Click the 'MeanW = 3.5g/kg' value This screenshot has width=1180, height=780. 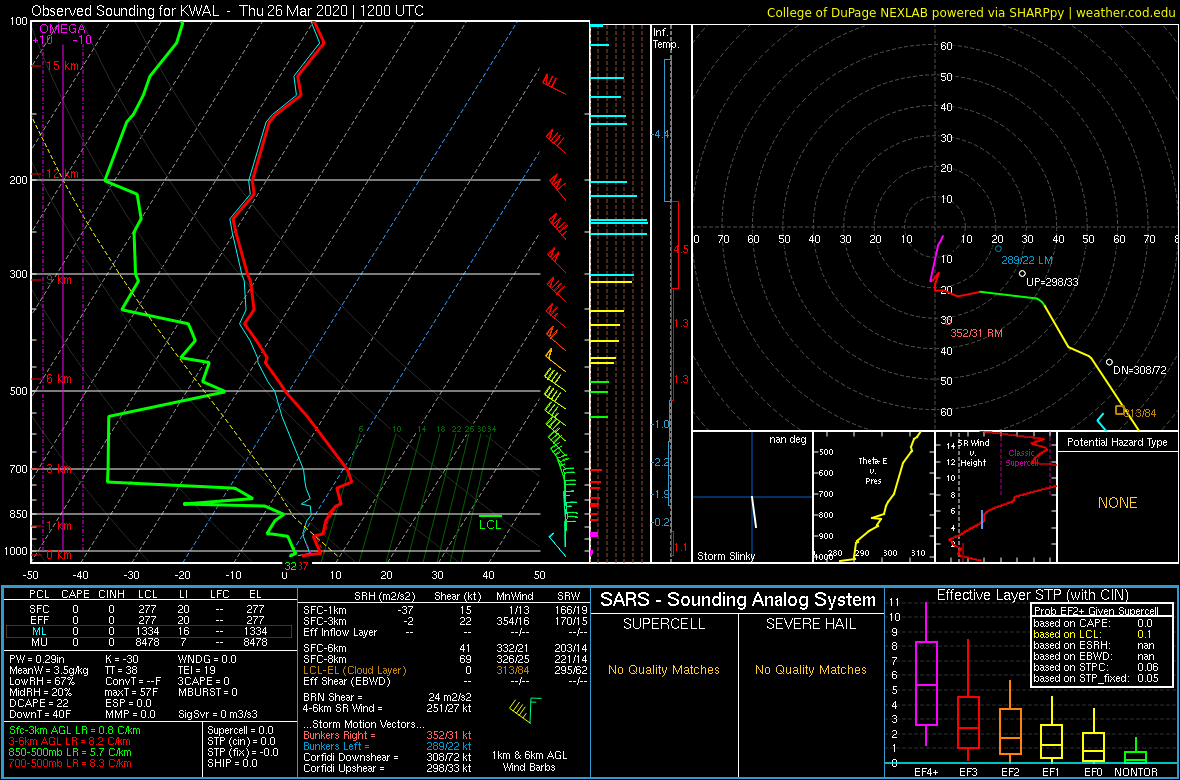pyautogui.click(x=49, y=670)
